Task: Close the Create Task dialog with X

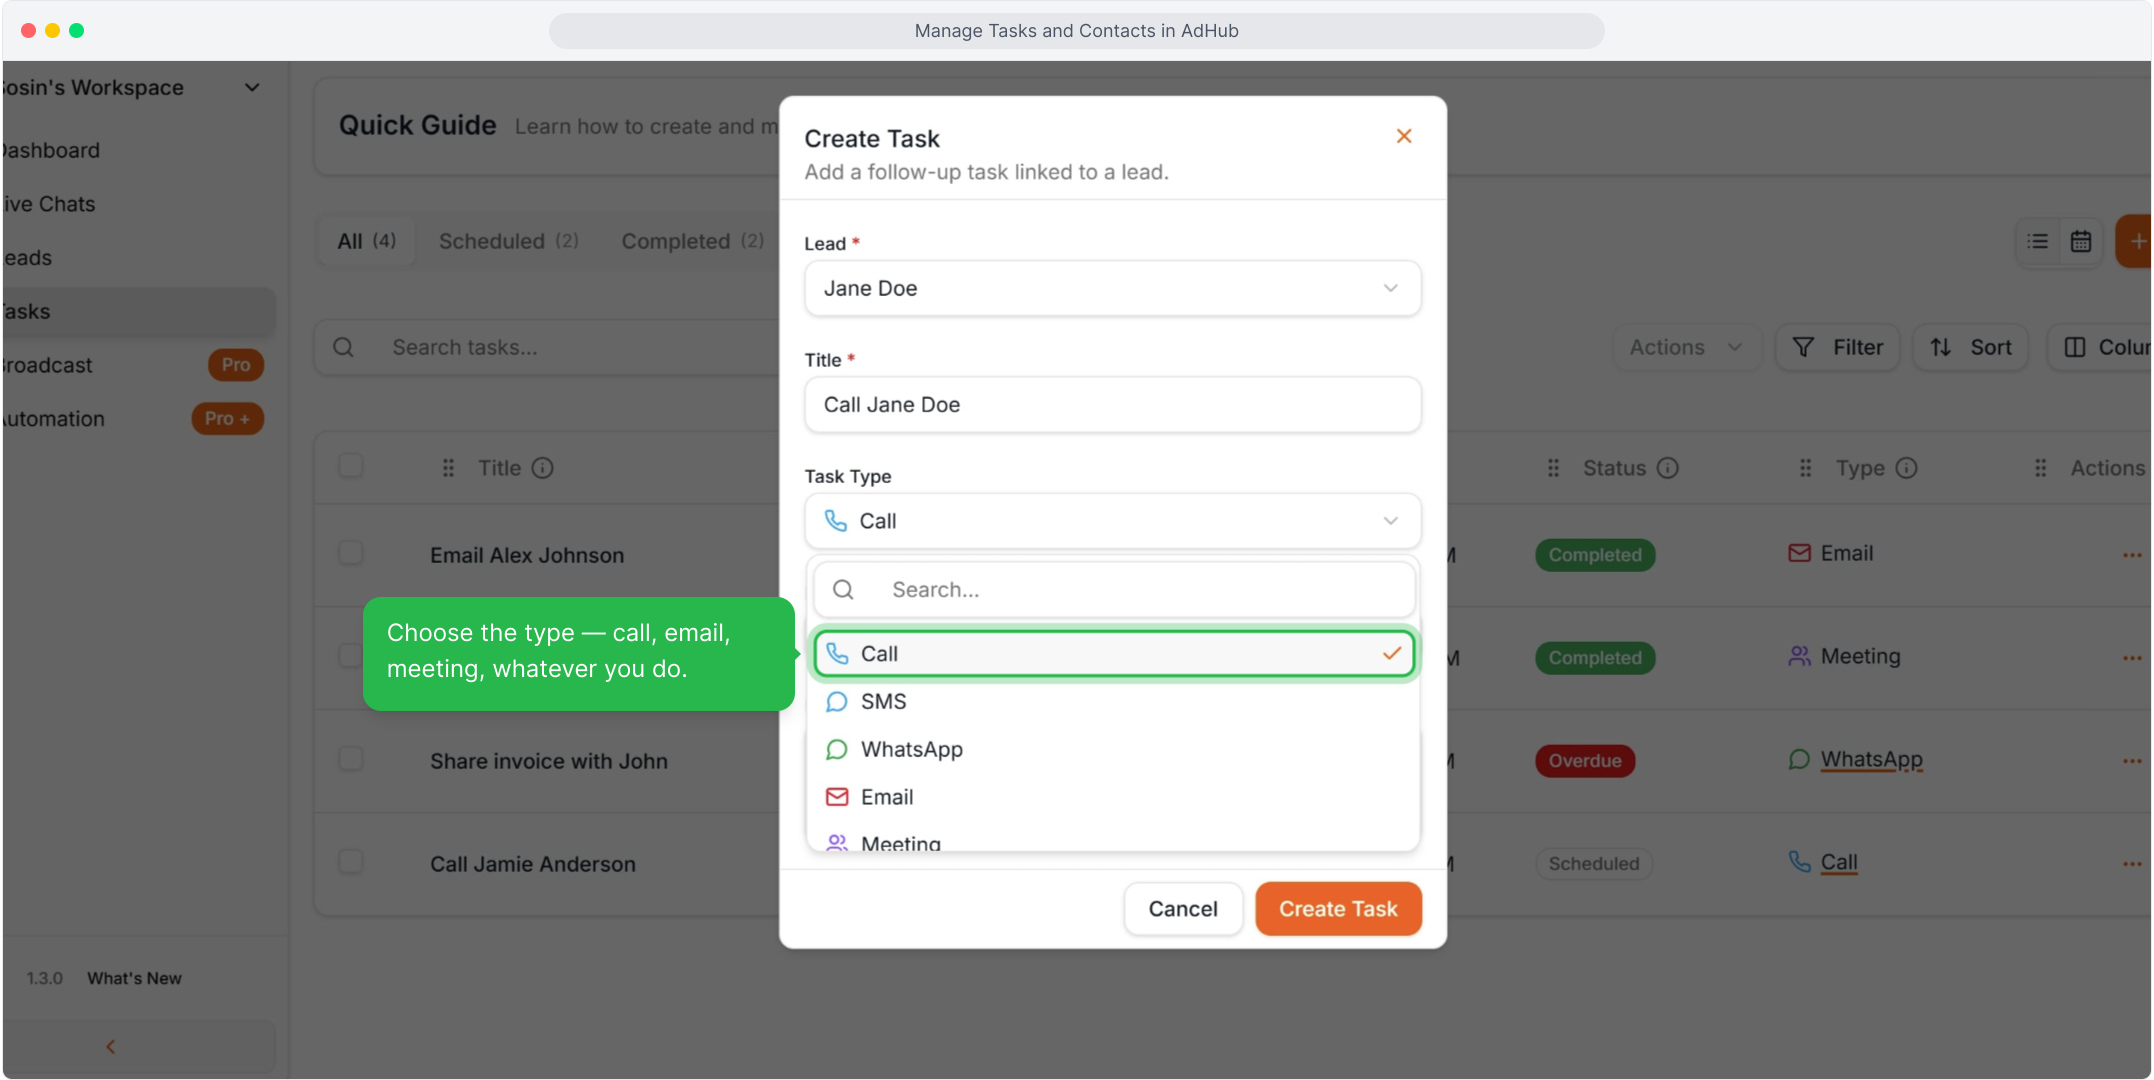Action: pos(1404,136)
